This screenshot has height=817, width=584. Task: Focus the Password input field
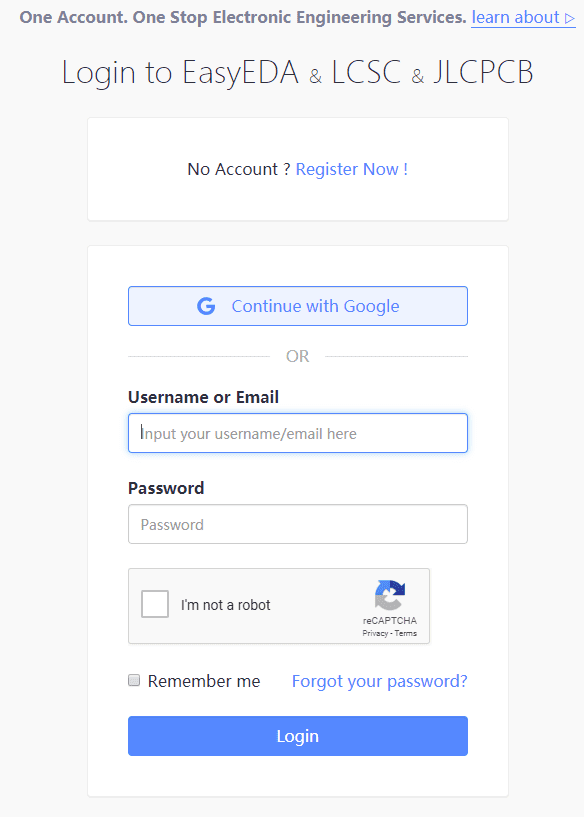point(298,524)
